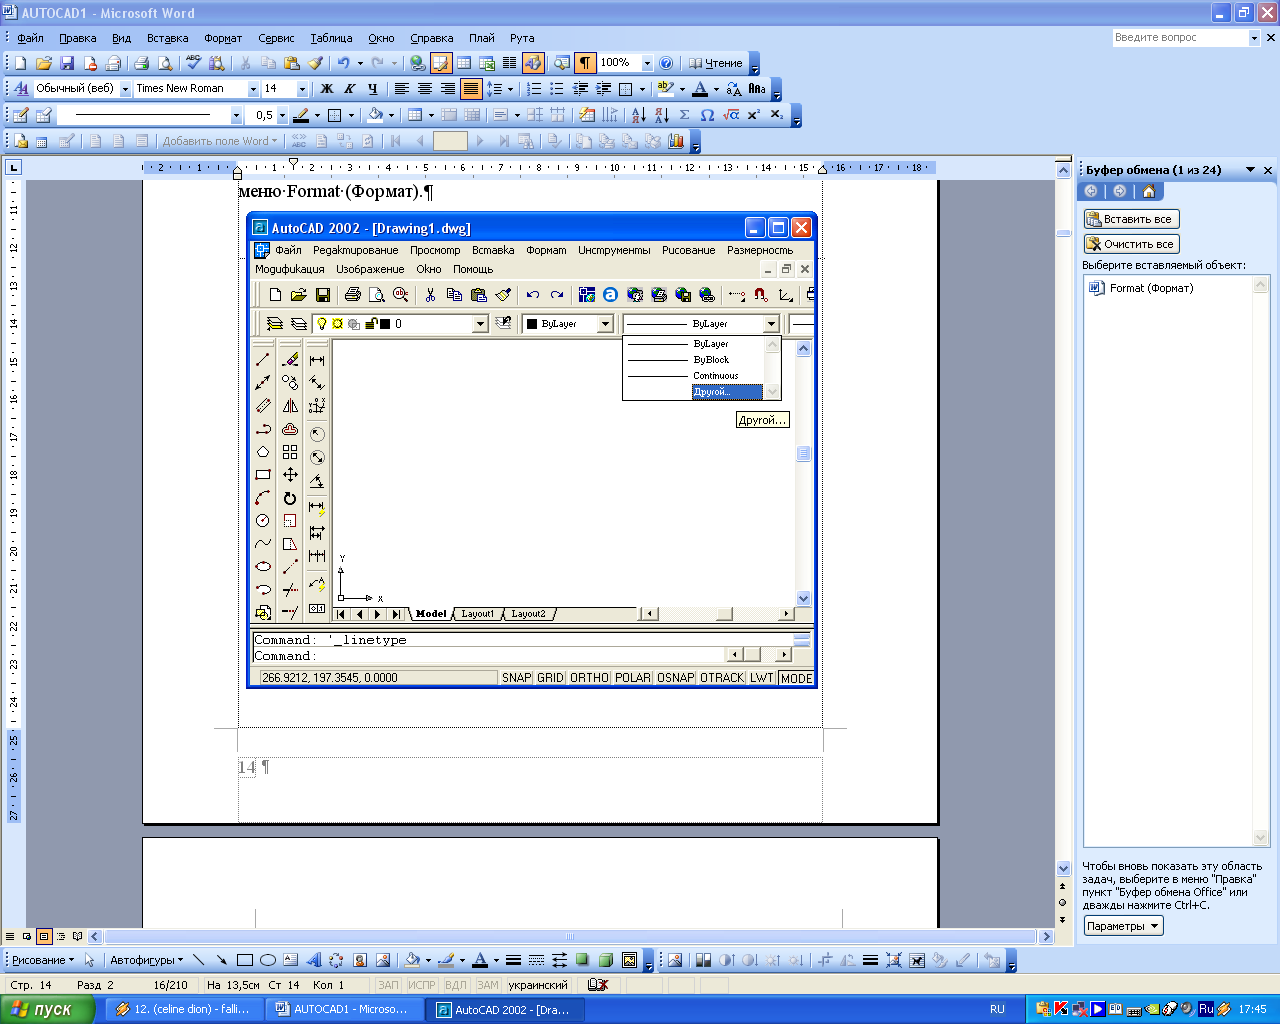Run the spelling and grammar check icon
Viewport: 1280px width, 1024px height.
[x=193, y=63]
